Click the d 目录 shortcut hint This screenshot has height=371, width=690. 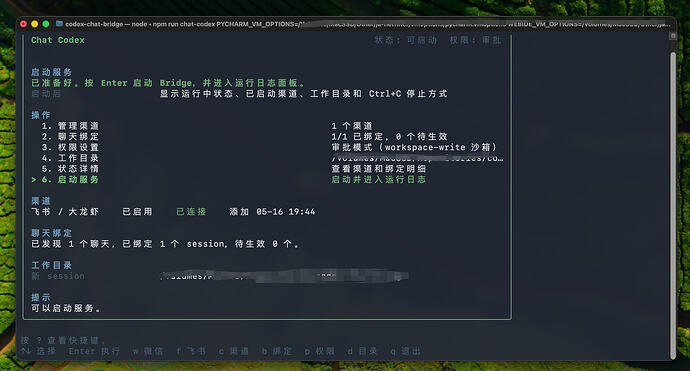(363, 351)
